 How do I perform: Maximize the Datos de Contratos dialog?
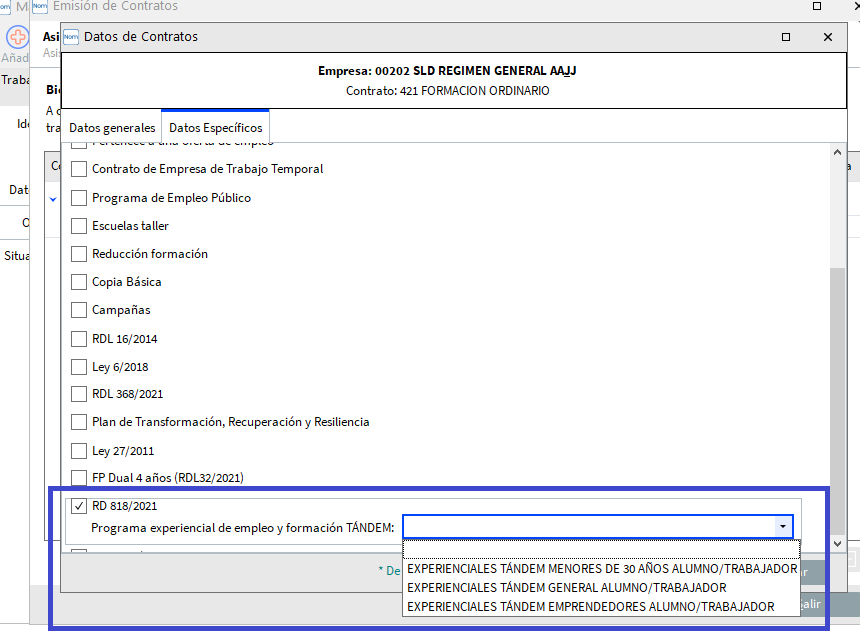click(x=787, y=37)
